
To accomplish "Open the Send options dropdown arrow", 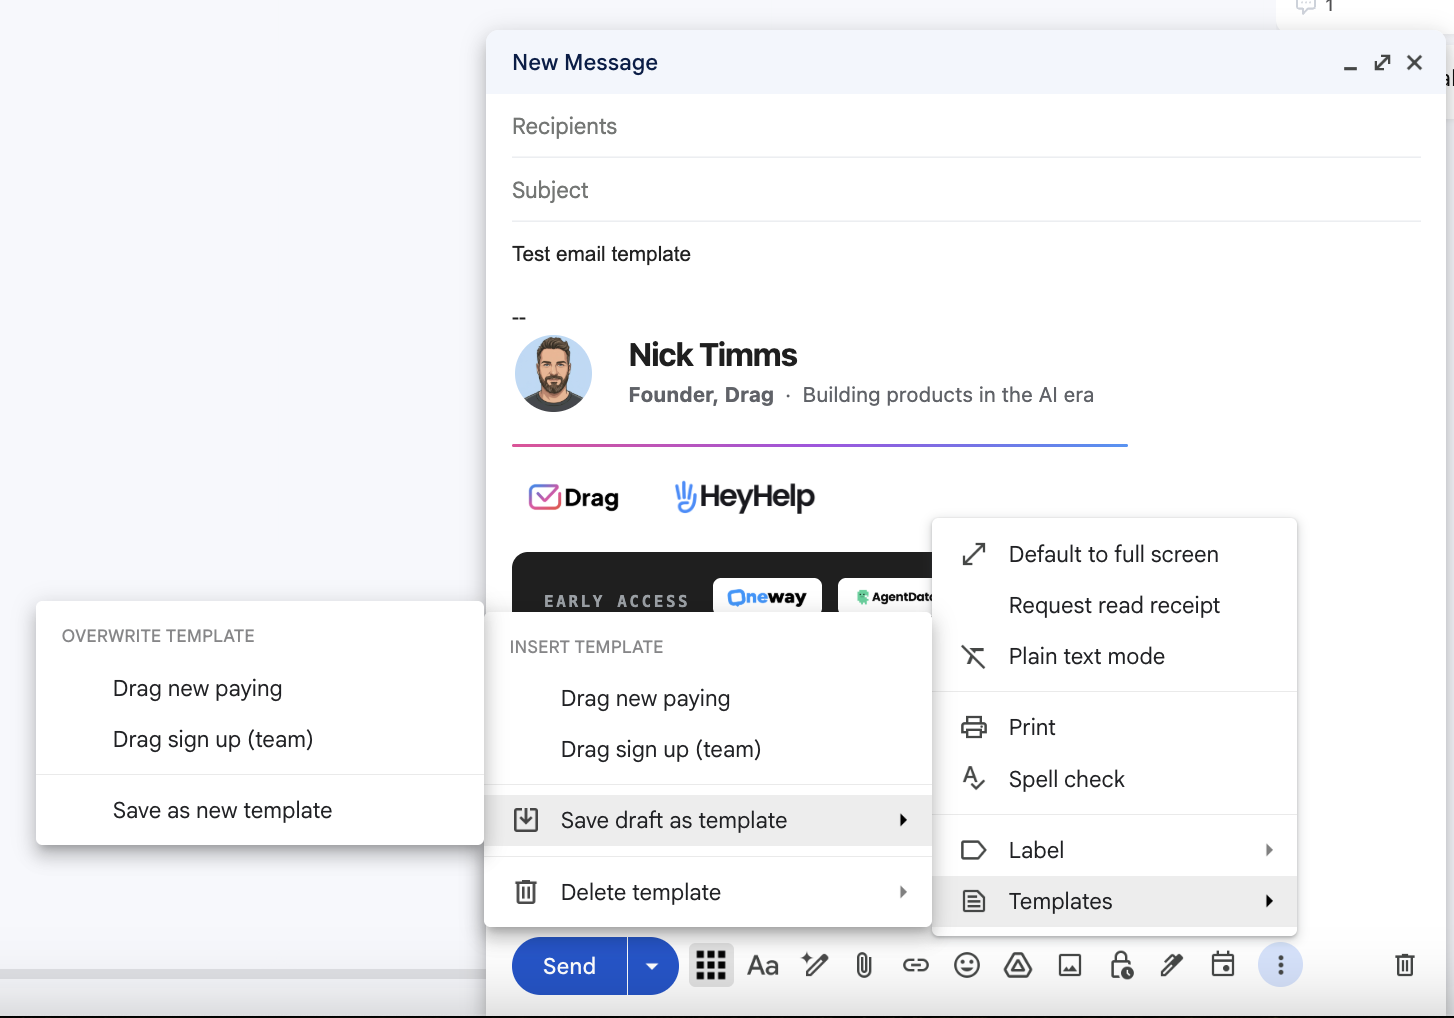I will tap(653, 966).
